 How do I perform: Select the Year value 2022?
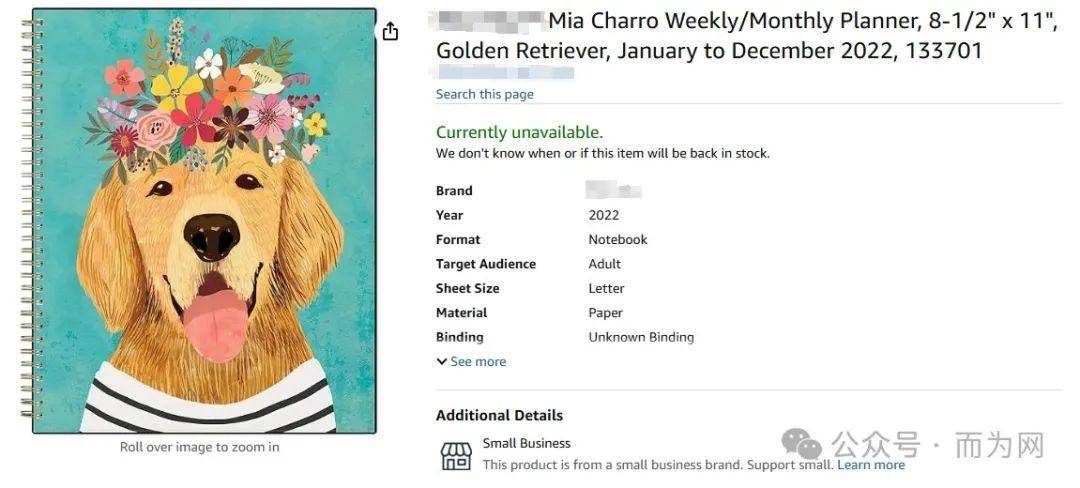604,215
